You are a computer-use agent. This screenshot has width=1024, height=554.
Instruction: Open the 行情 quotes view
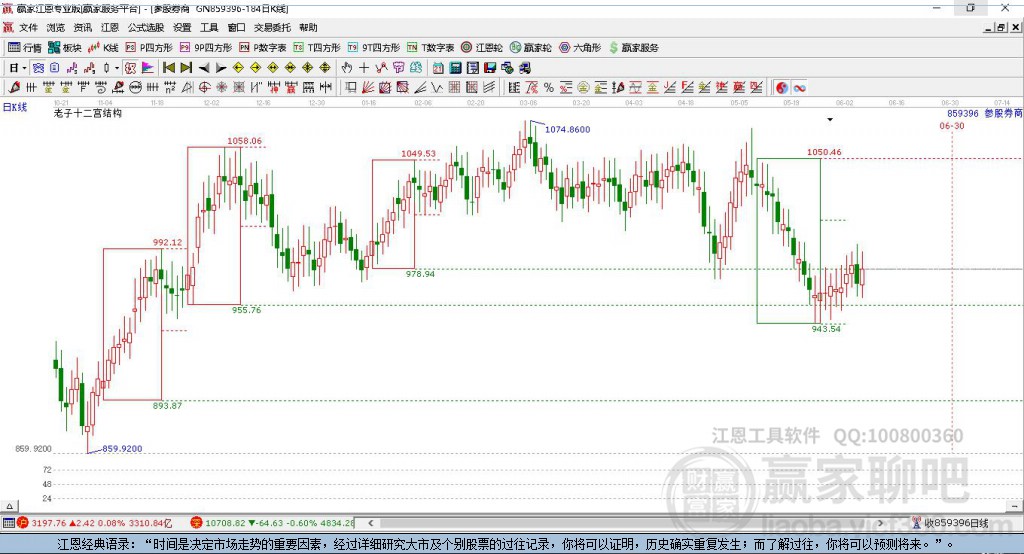(x=25, y=48)
